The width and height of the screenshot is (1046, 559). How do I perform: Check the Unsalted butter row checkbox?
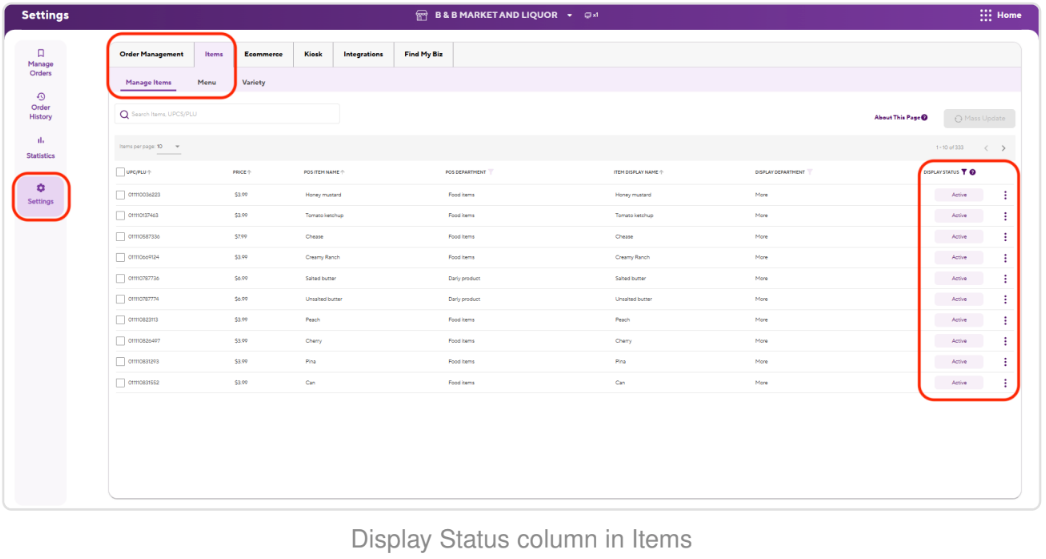(x=120, y=299)
